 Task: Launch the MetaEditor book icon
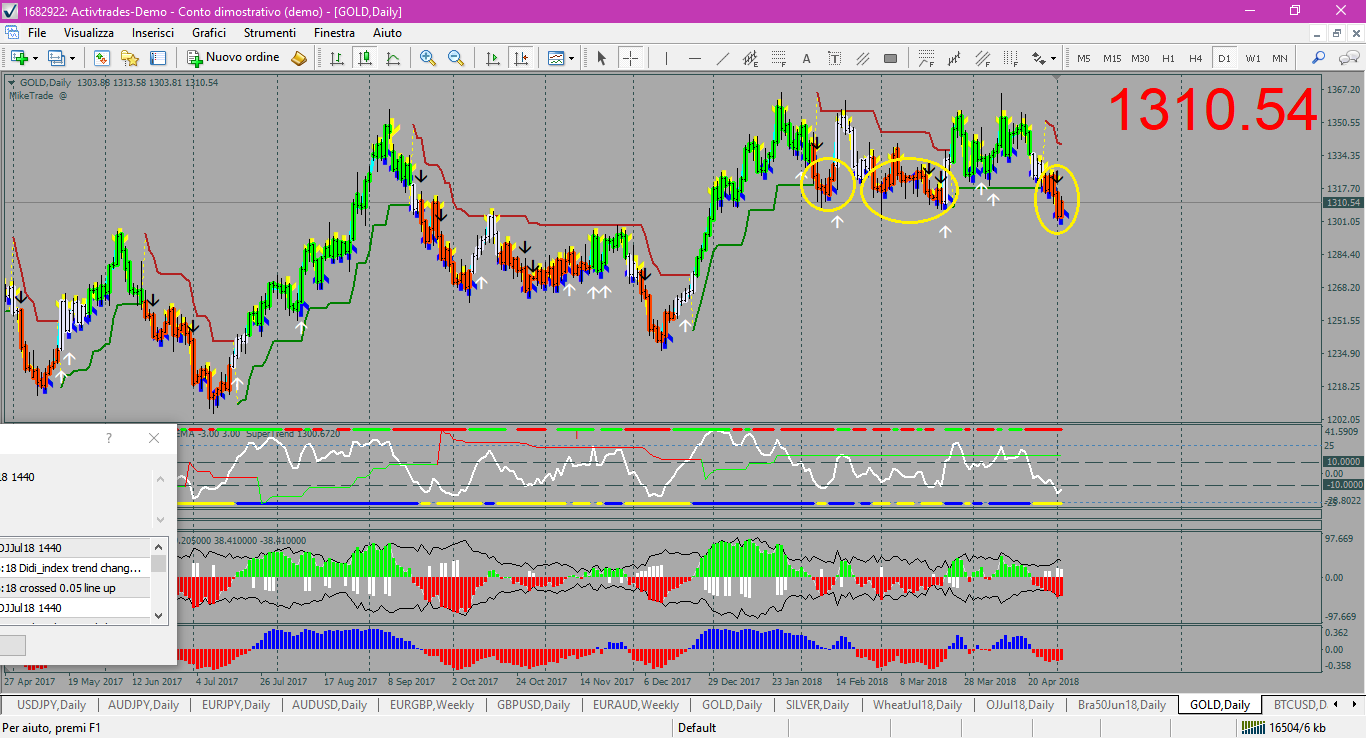click(299, 58)
